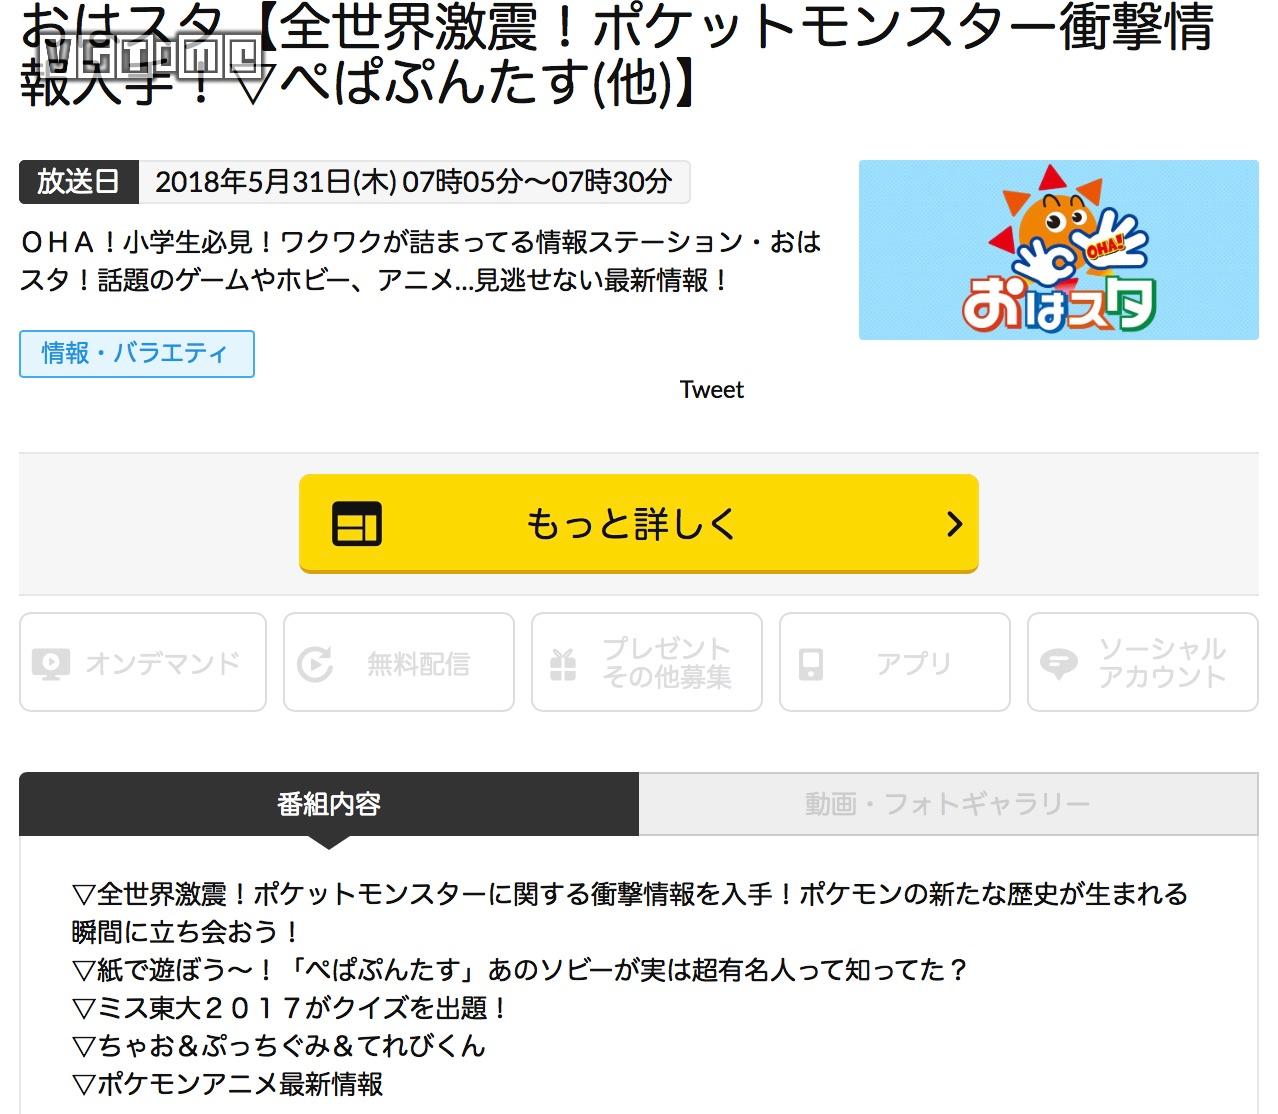The image size is (1278, 1114).
Task: Open the アプリ button
Action: coord(895,662)
